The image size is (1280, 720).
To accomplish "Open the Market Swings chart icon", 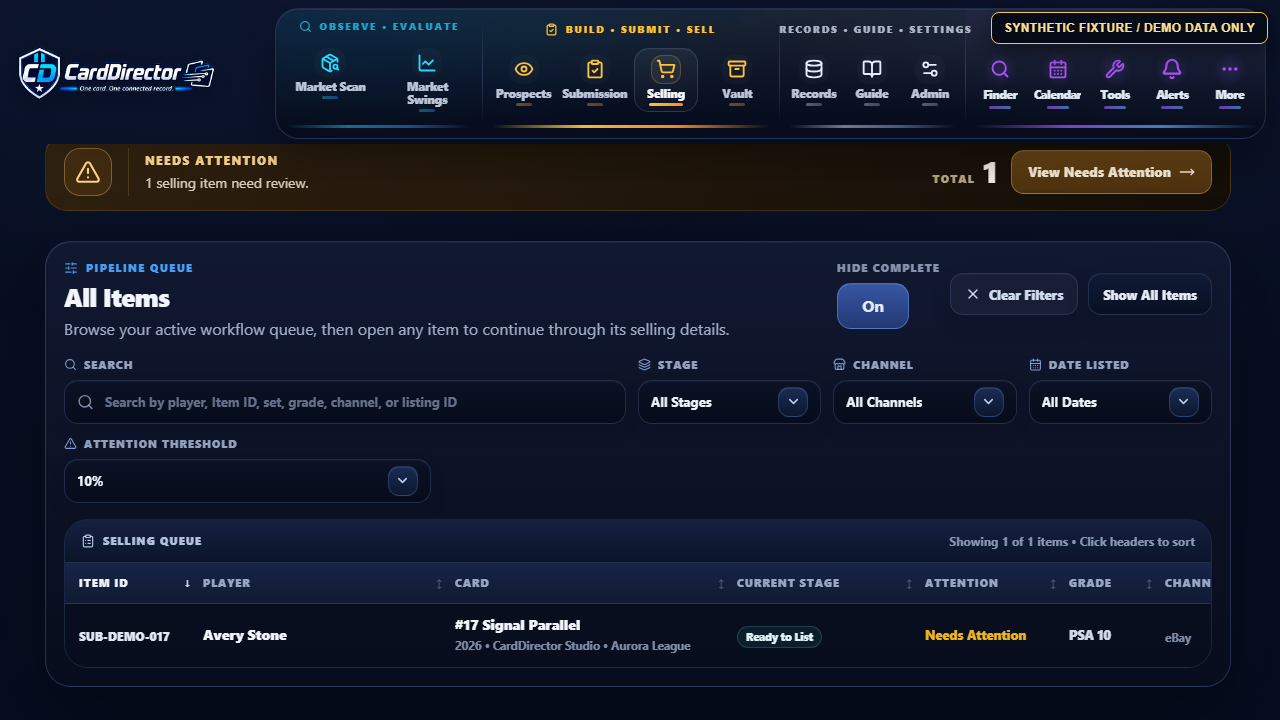I will 427,63.
